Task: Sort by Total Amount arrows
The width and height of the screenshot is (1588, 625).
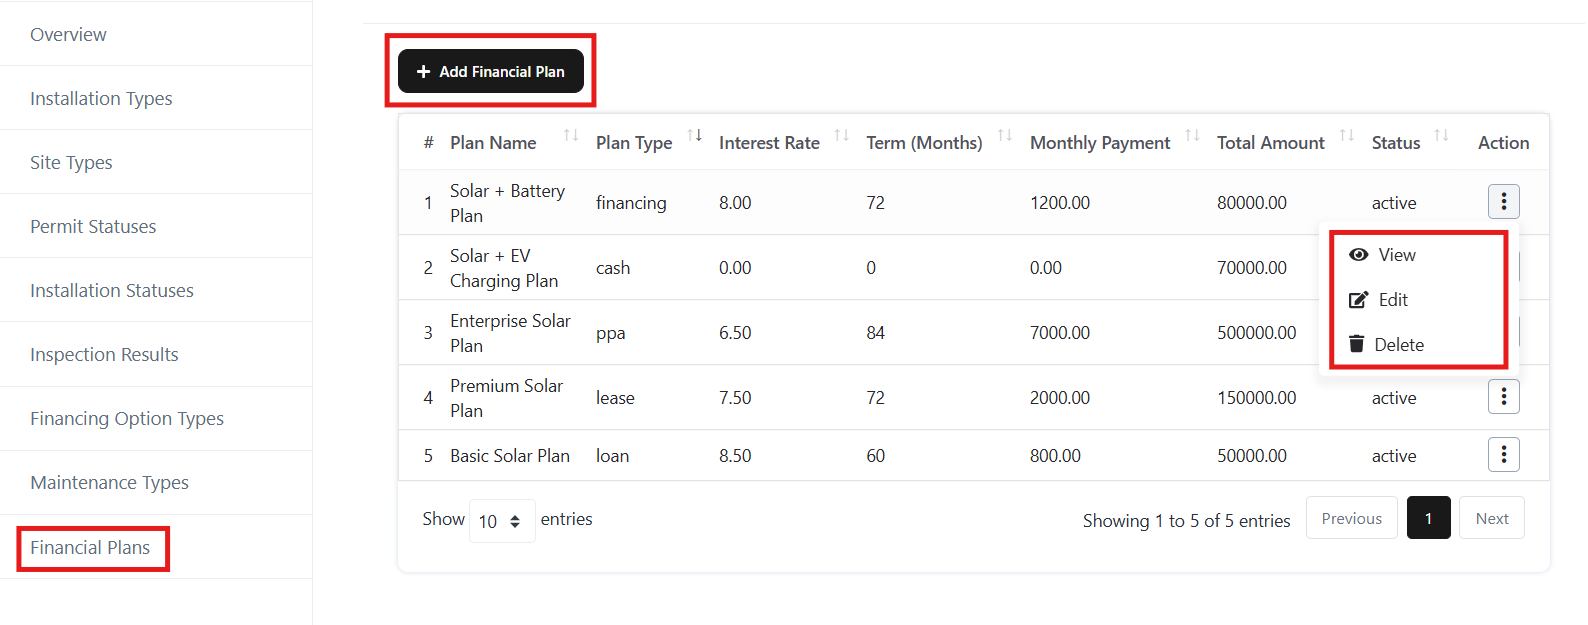Action: [x=1346, y=136]
